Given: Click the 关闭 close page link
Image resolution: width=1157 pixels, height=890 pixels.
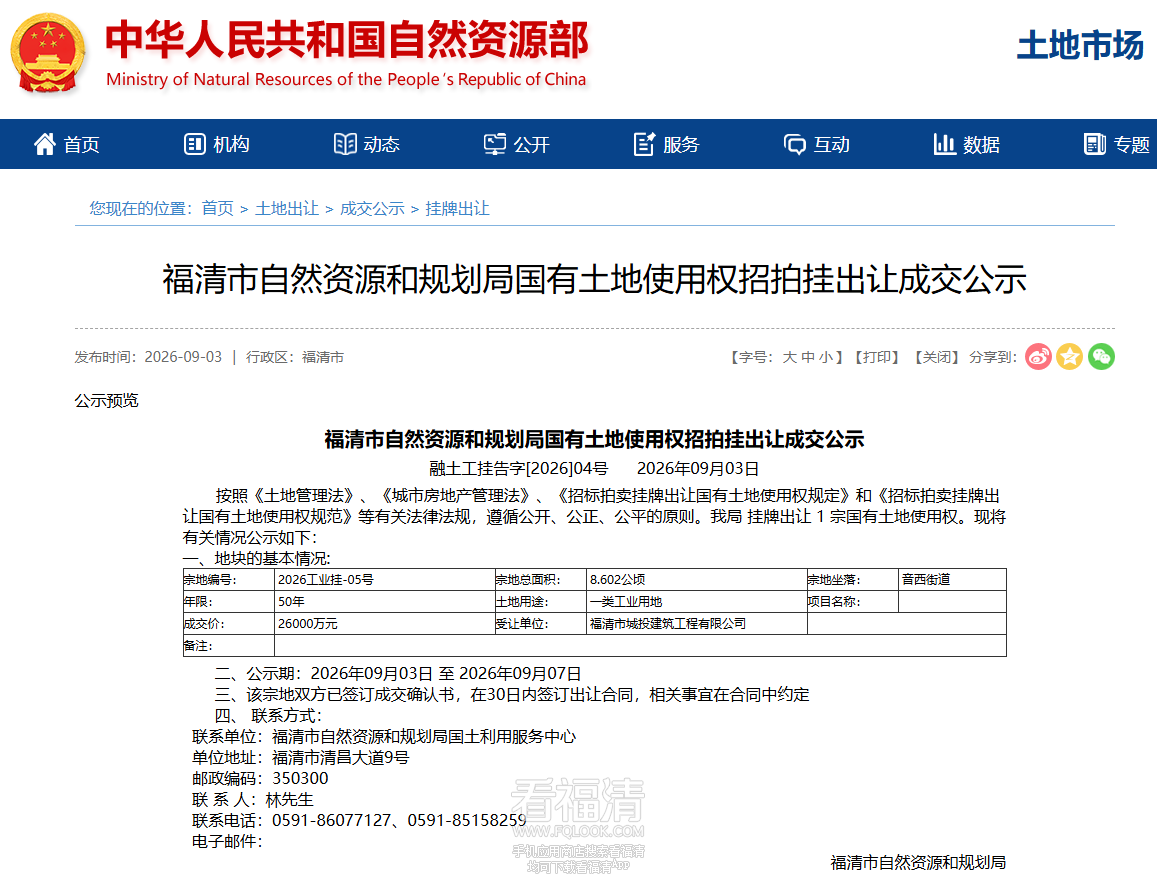Looking at the screenshot, I should click(x=936, y=357).
